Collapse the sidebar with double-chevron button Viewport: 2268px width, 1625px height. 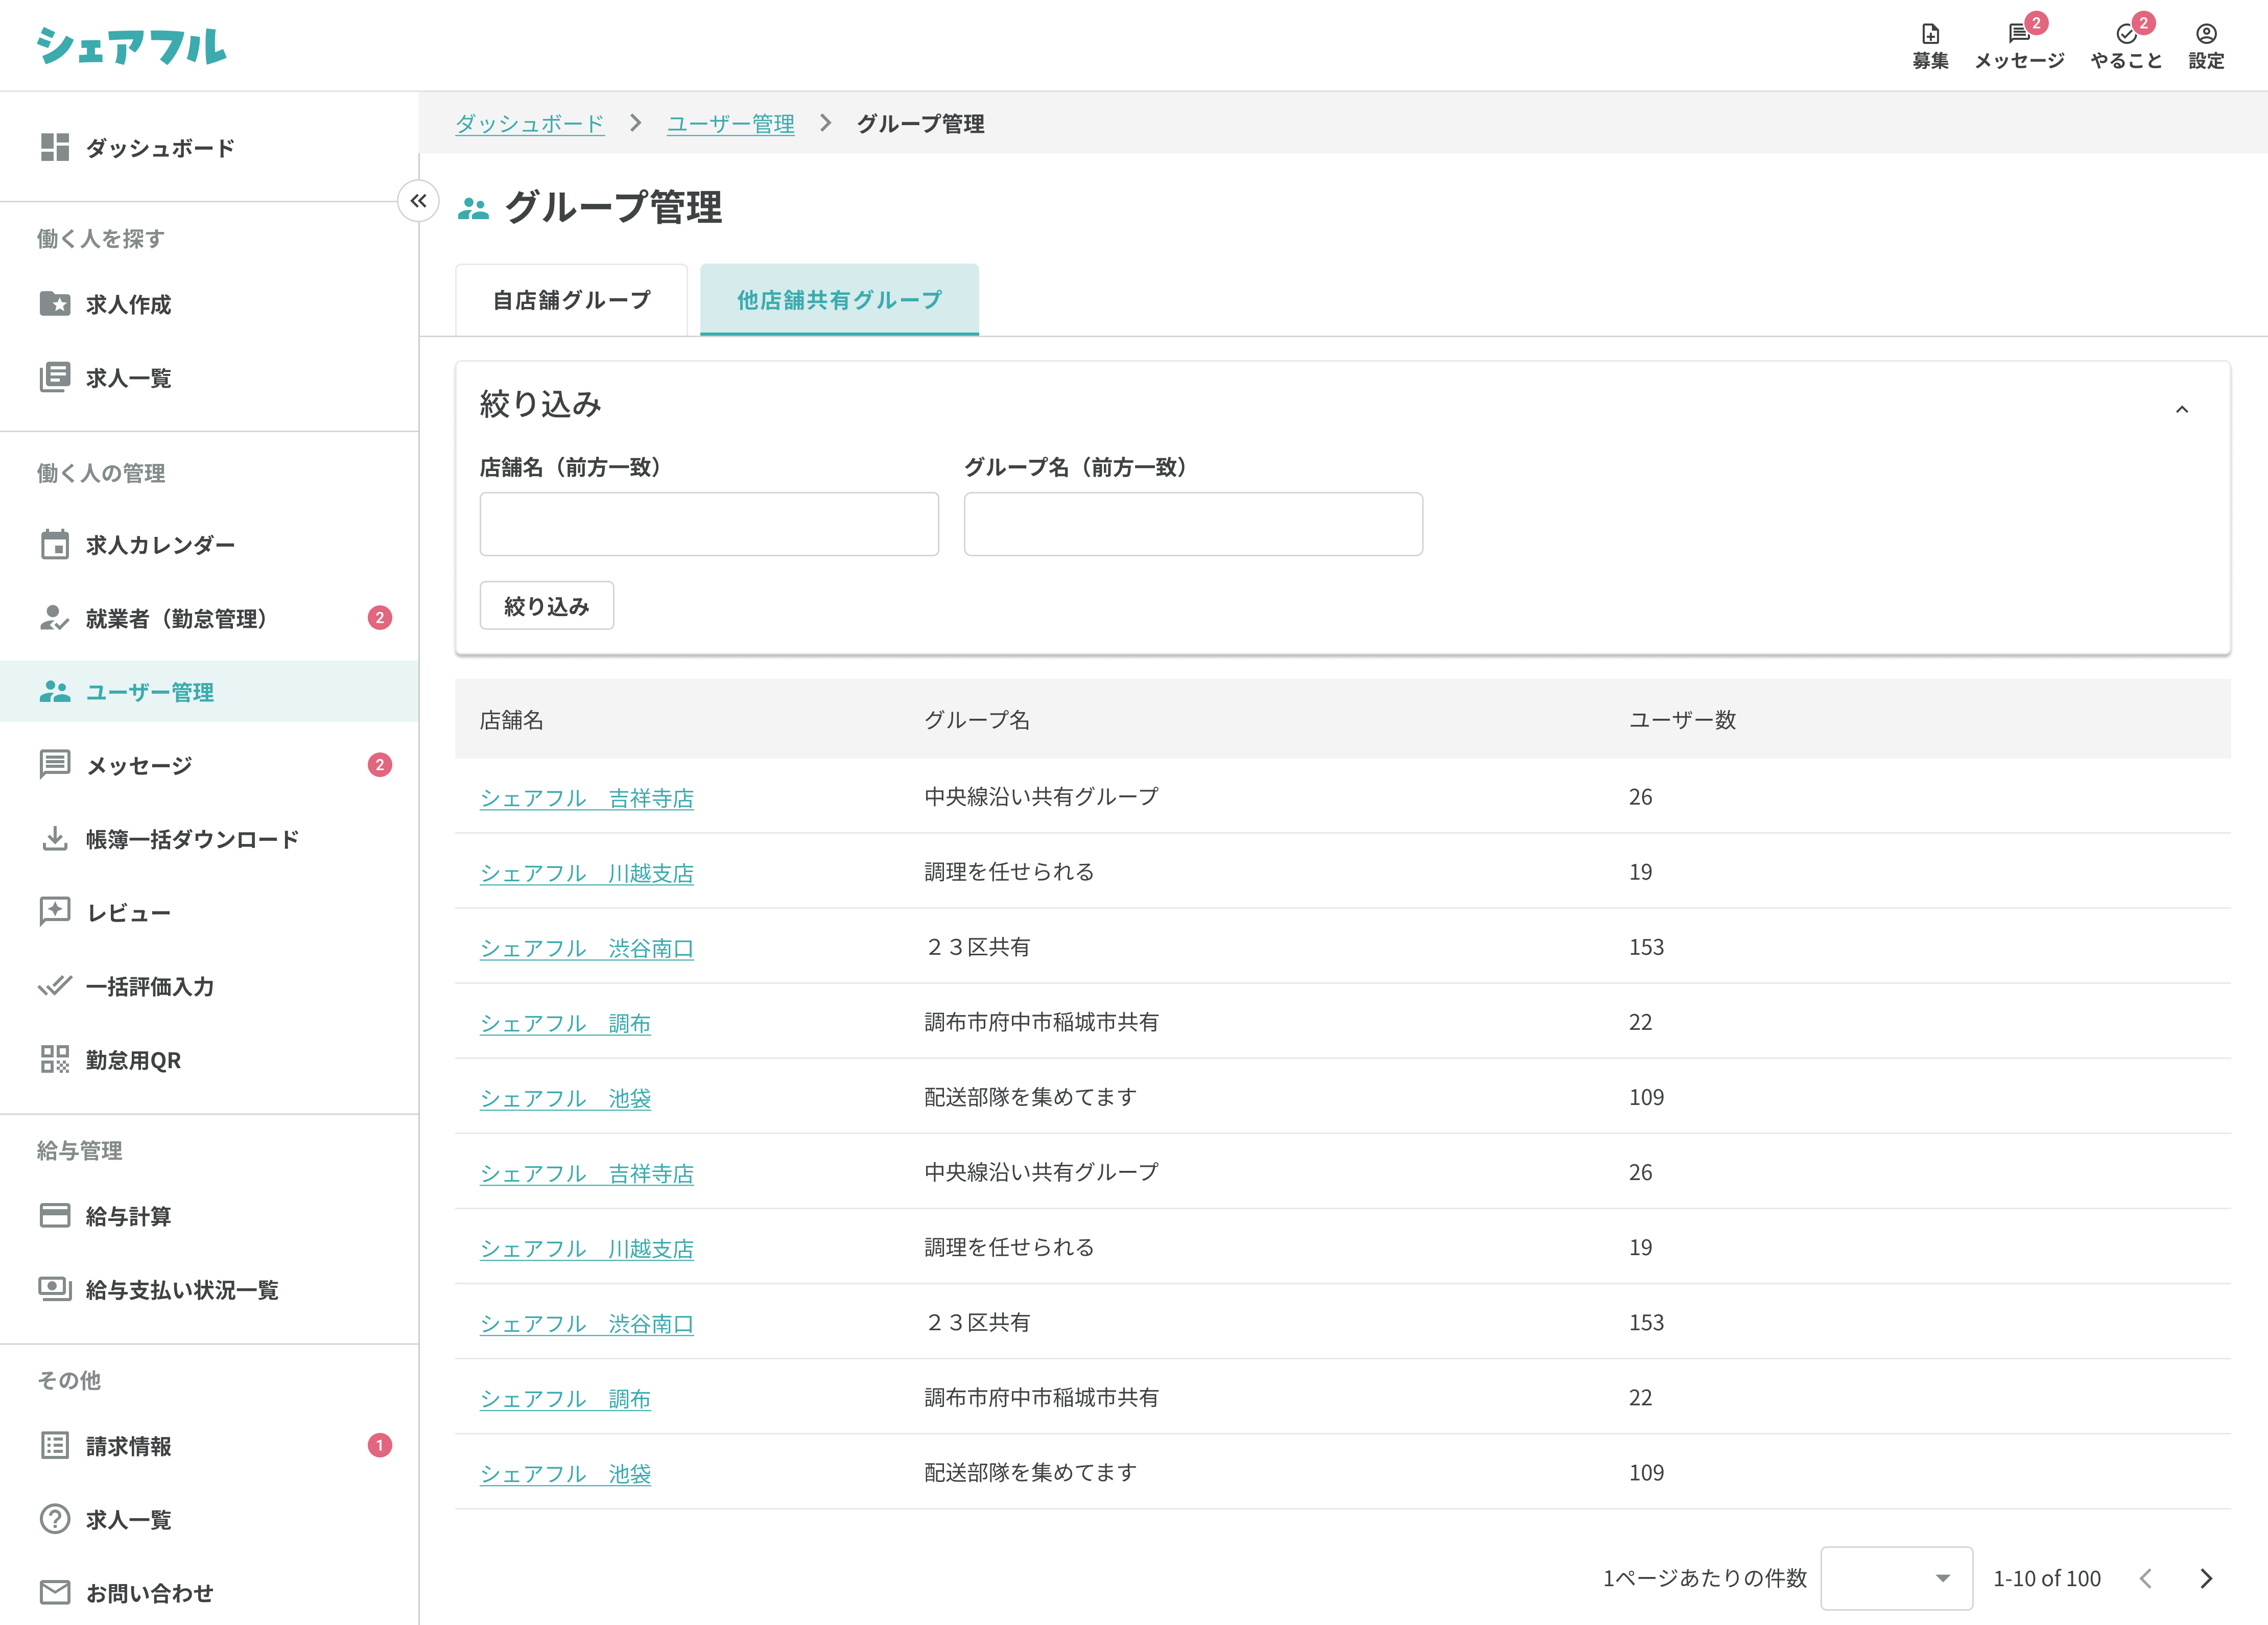pos(418,201)
